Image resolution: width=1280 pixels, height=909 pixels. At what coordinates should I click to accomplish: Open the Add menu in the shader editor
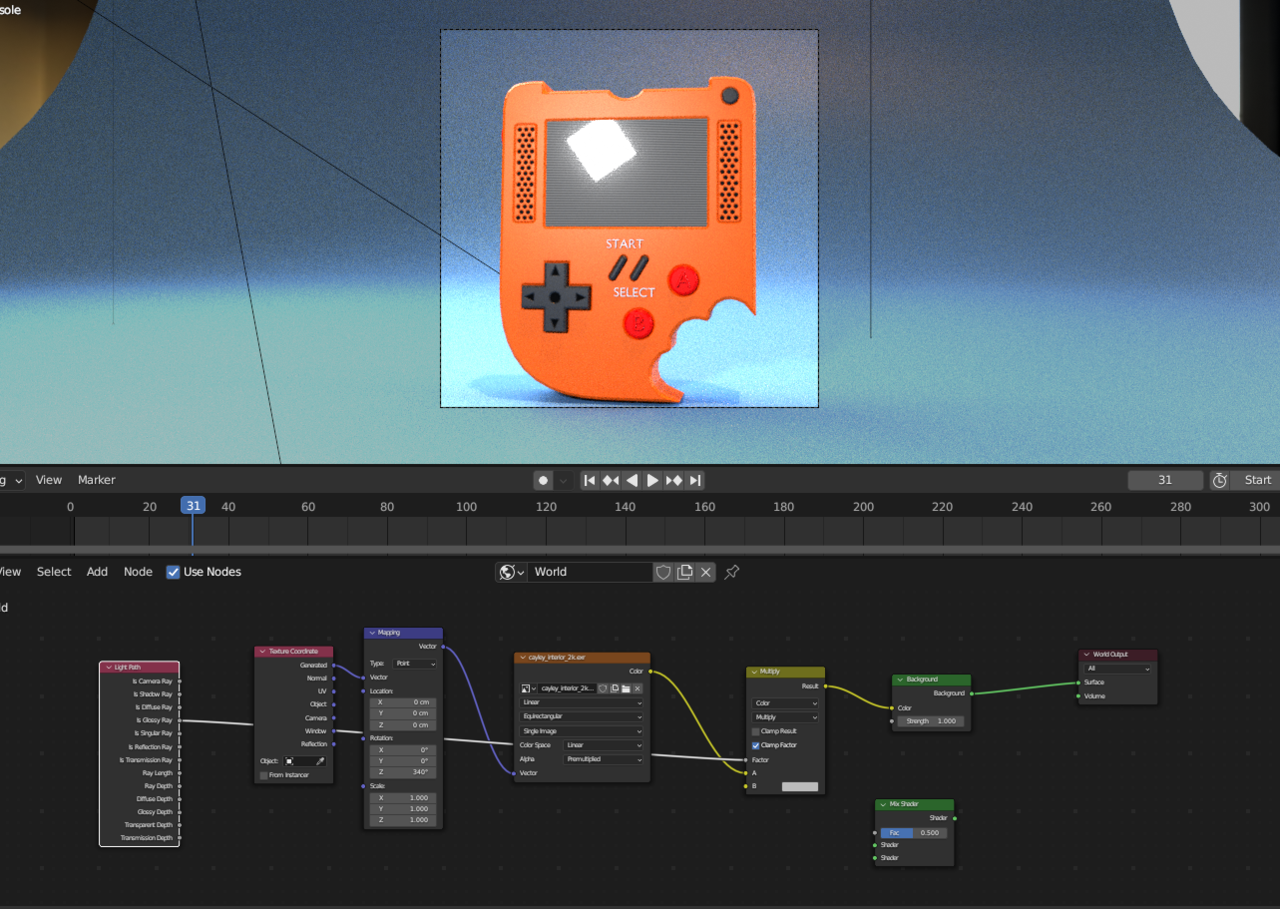pyautogui.click(x=97, y=571)
